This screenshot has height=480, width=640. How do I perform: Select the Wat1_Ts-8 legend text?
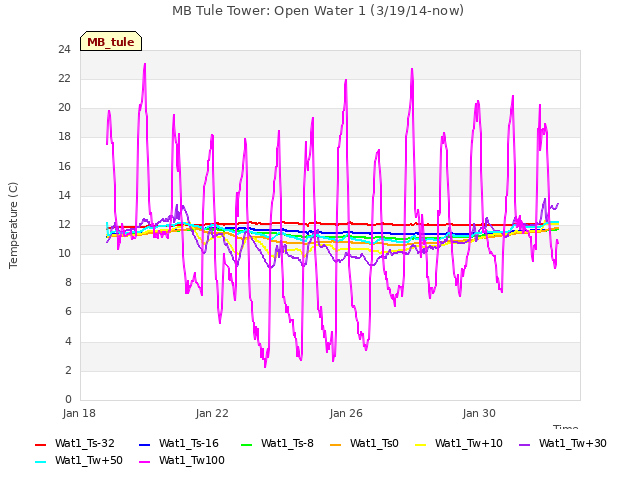tap(287, 443)
